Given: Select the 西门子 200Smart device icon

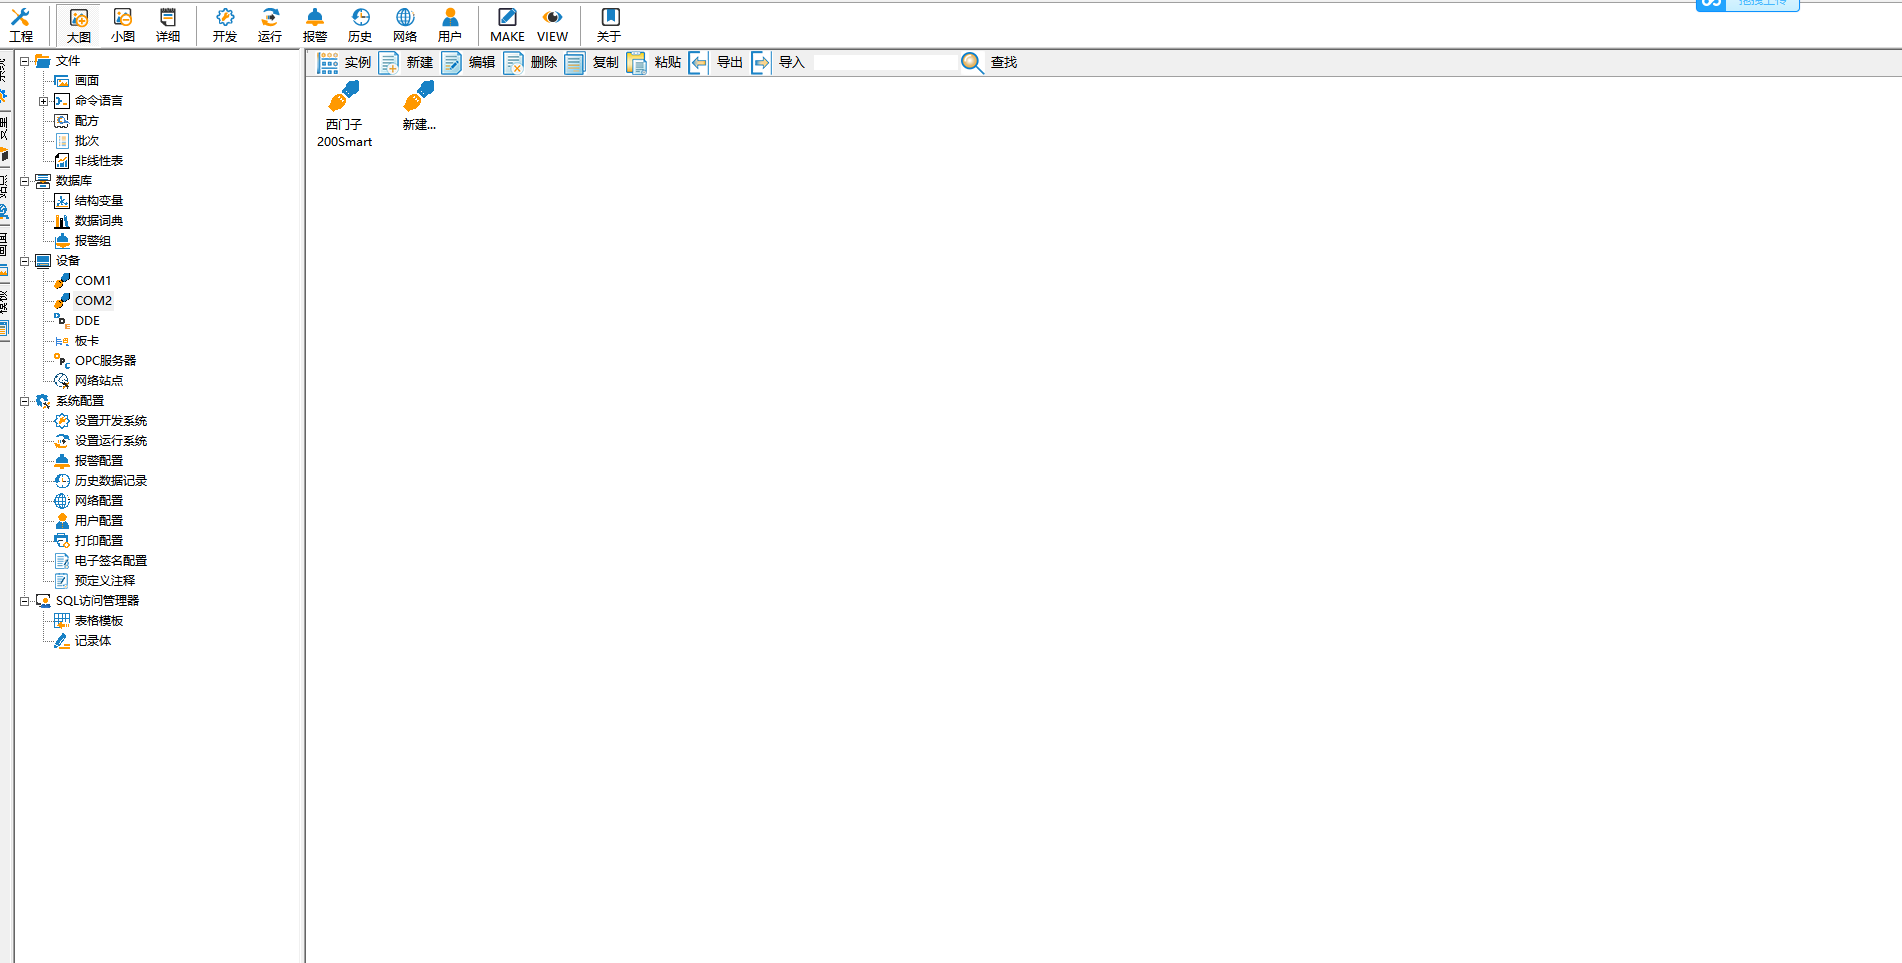Looking at the screenshot, I should (x=344, y=114).
